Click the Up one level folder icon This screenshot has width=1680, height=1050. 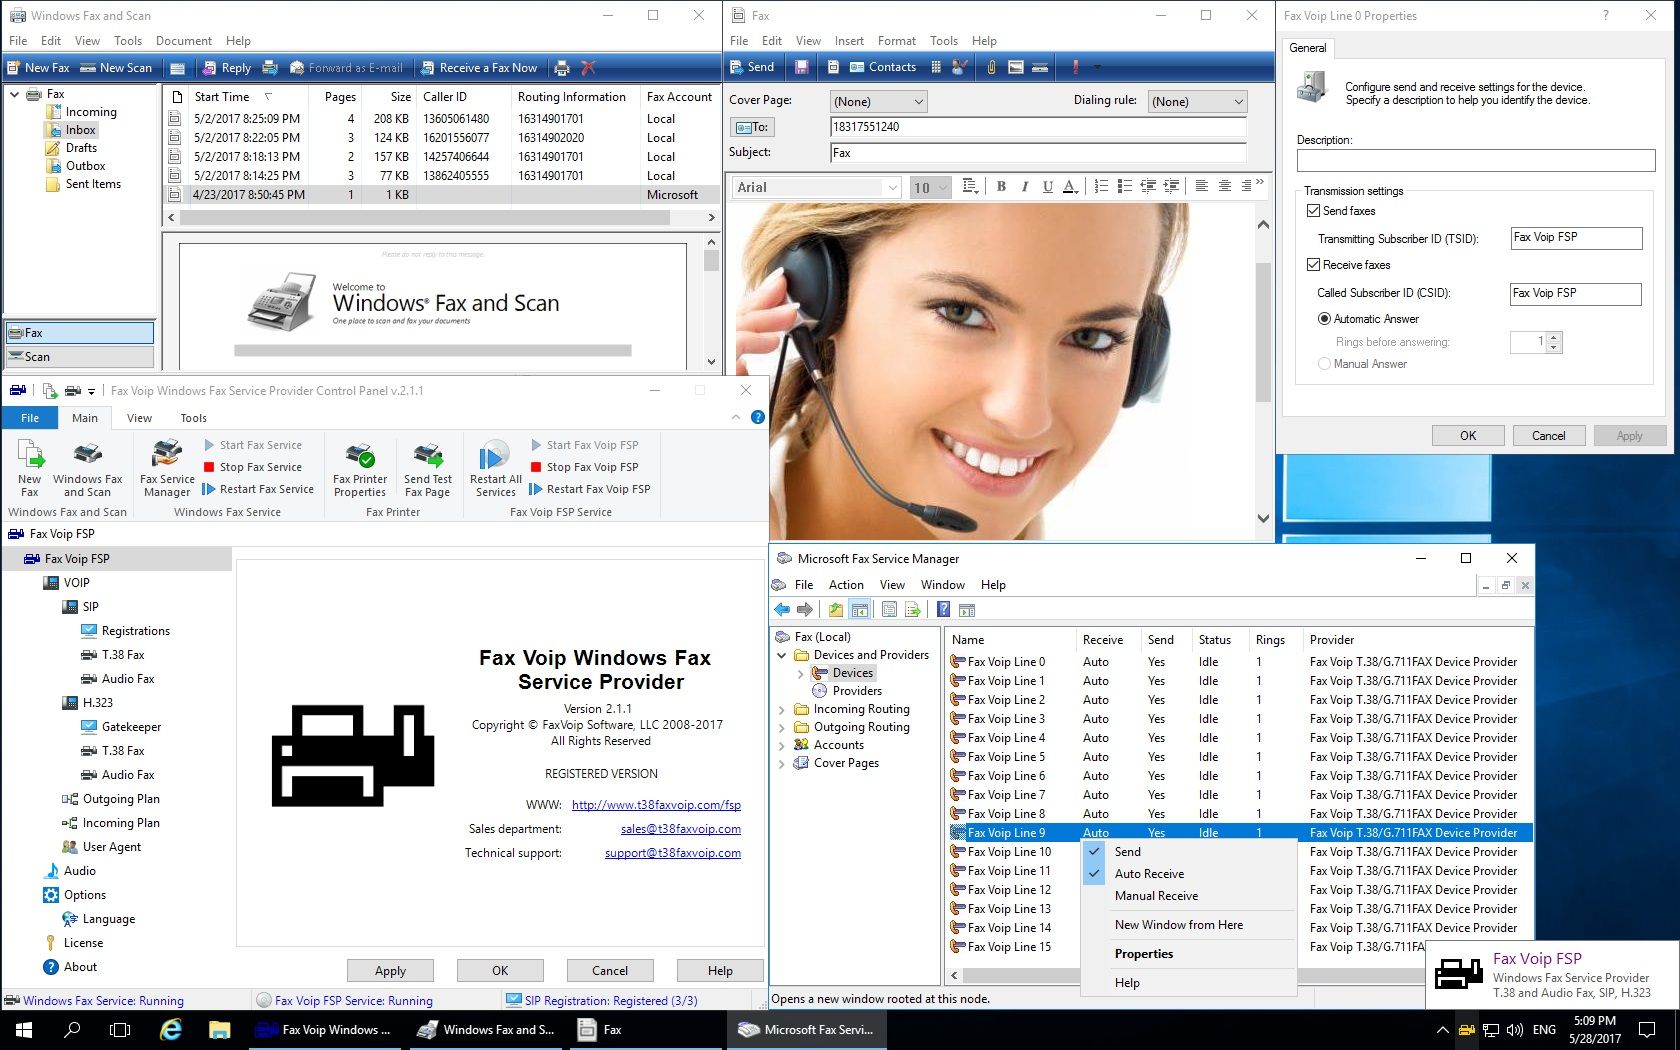pos(835,610)
